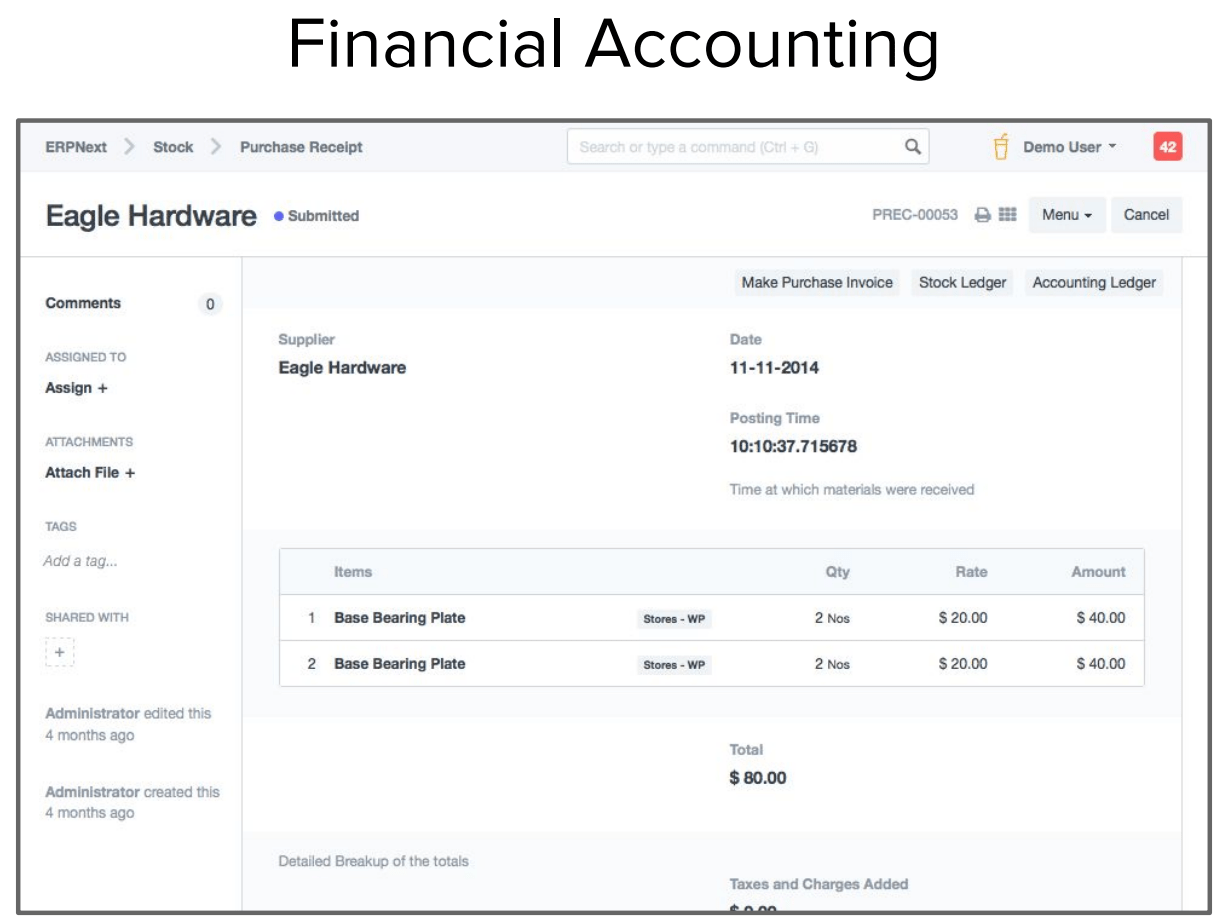
Task: Click Make Purchase Invoice button
Action: pyautogui.click(x=817, y=283)
